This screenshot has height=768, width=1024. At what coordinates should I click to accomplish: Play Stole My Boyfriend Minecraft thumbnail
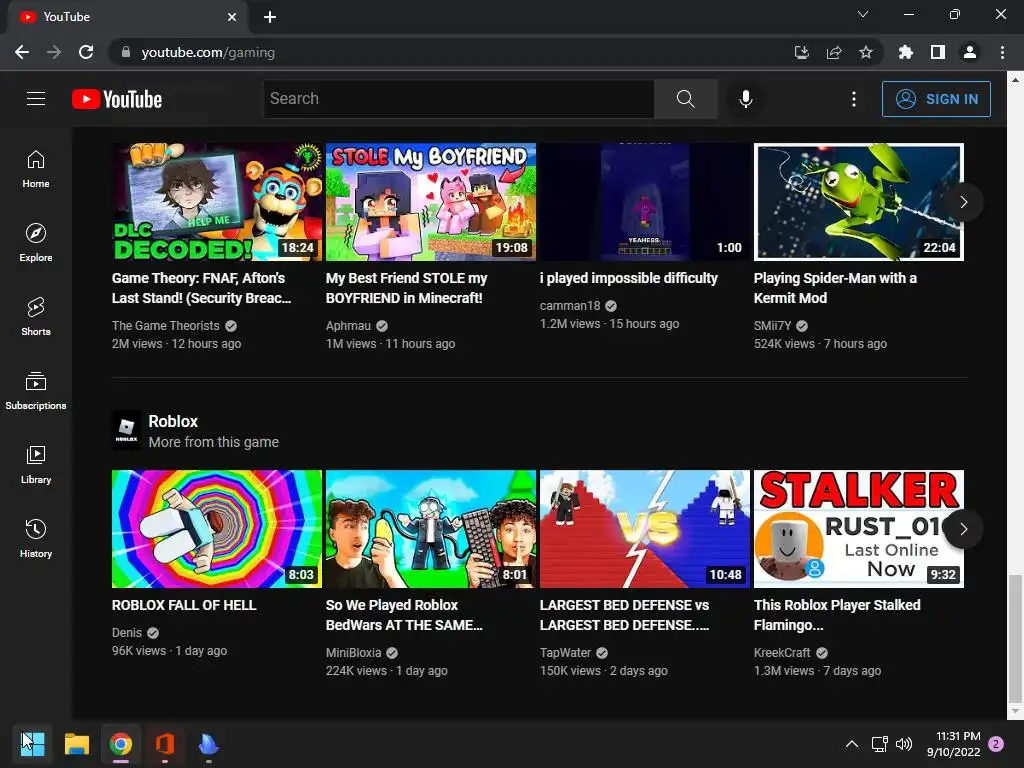(x=431, y=202)
